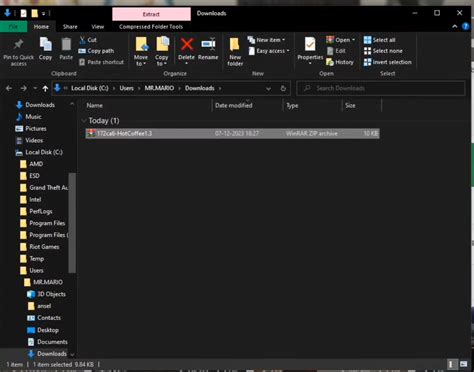Collapse the ribbon with chevron
474x372 pixels.
(455, 27)
